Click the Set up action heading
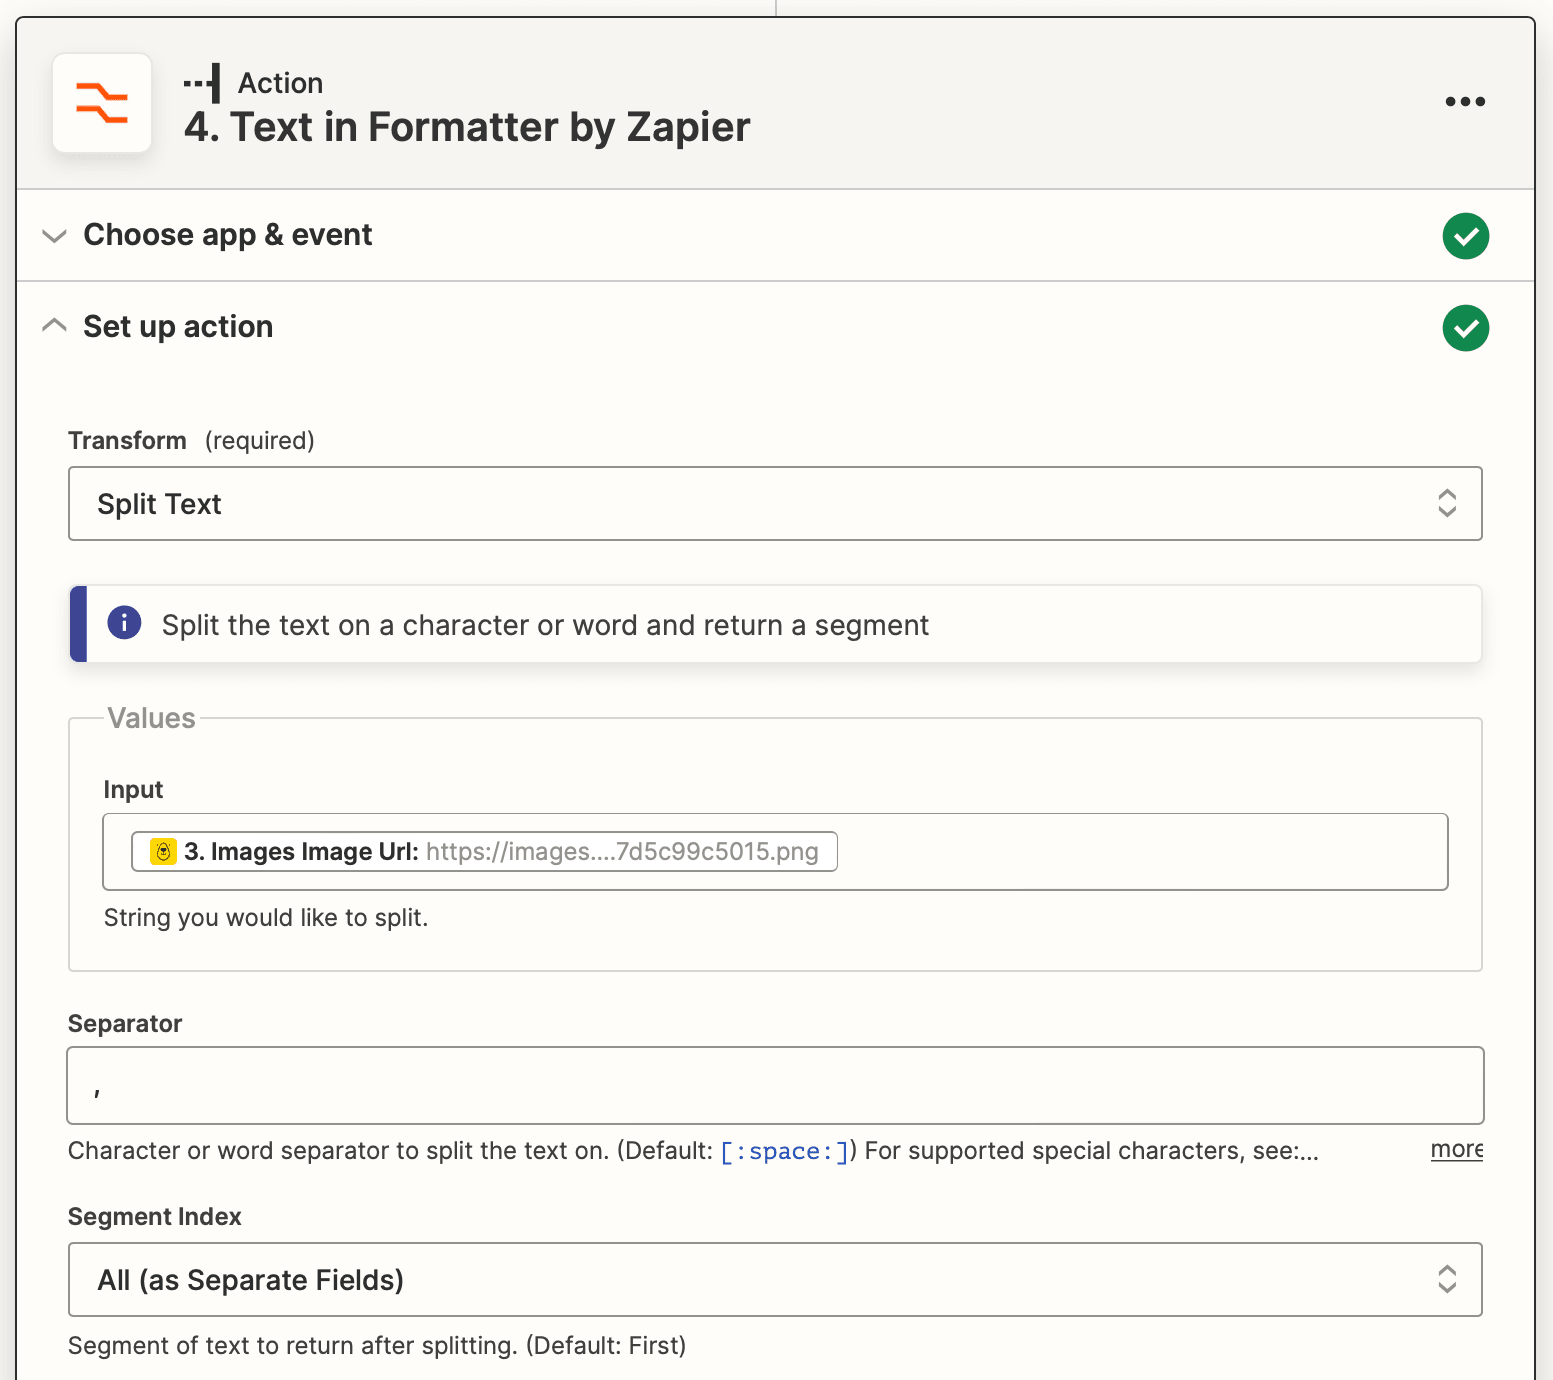Screen dimensions: 1553x1380 point(178,327)
